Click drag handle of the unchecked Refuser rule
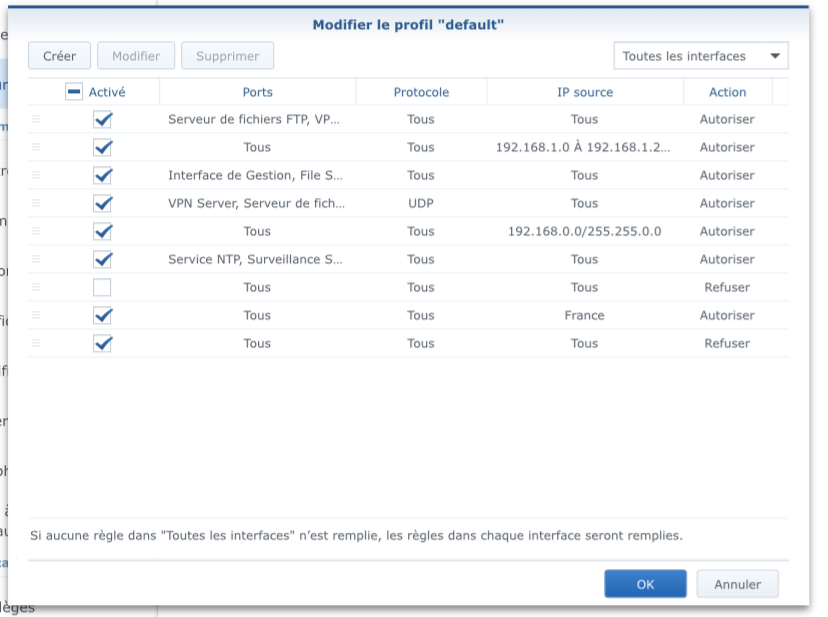Viewport: 828px width, 617px height. tap(36, 287)
